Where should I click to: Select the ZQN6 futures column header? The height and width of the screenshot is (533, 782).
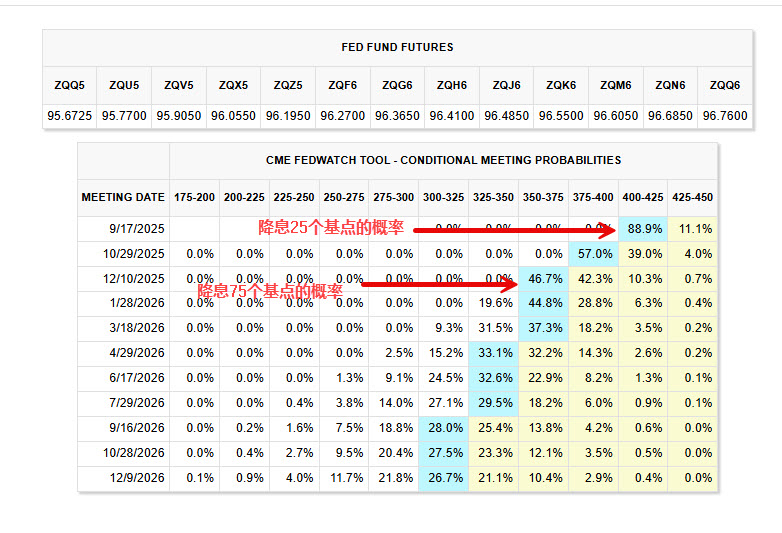[x=670, y=85]
